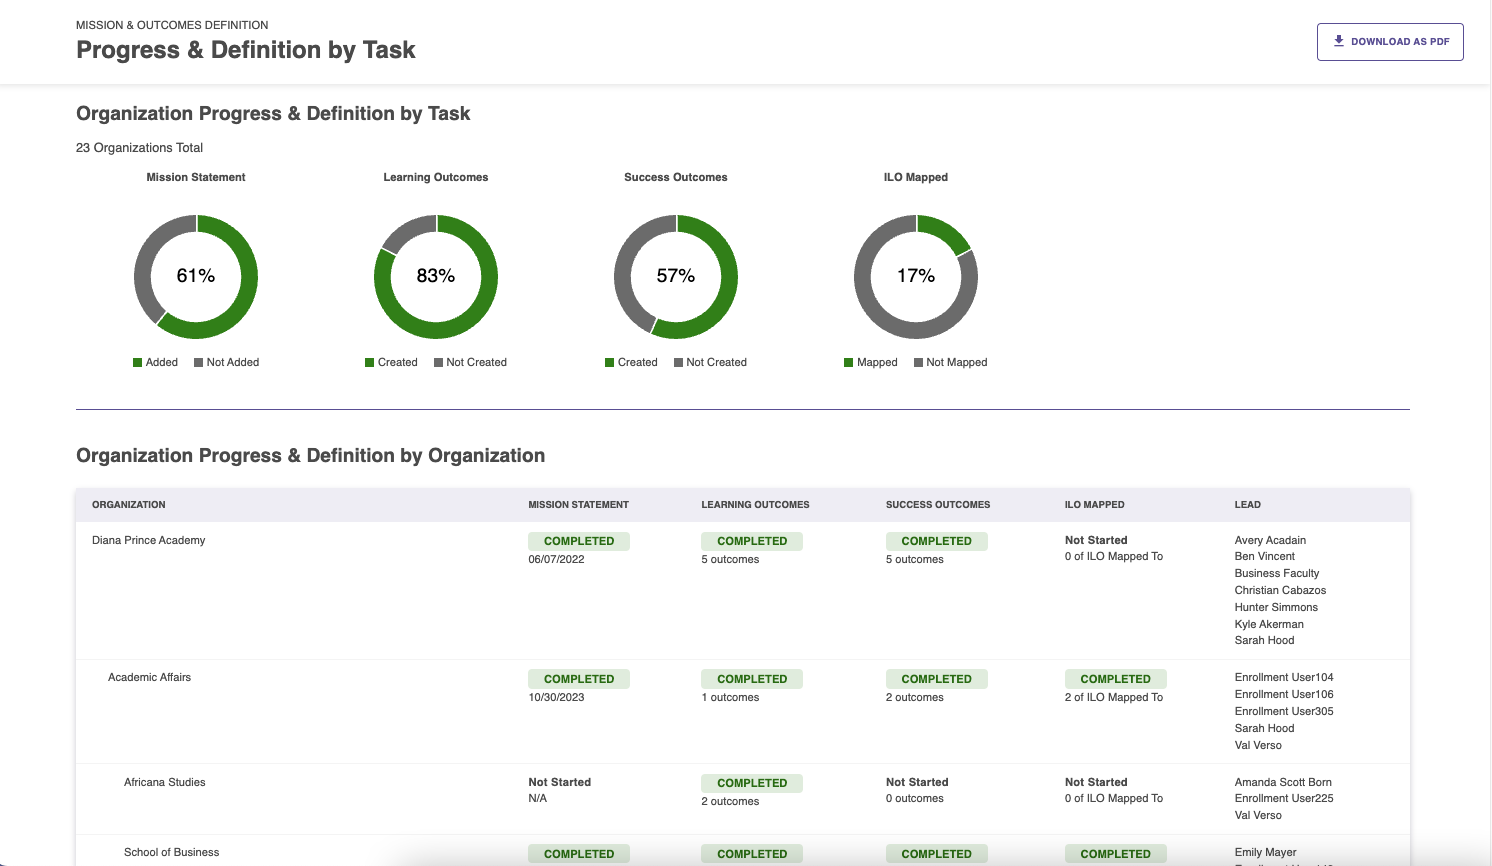1492x866 pixels.
Task: Select the School of Business organization row
Action: [x=743, y=851]
